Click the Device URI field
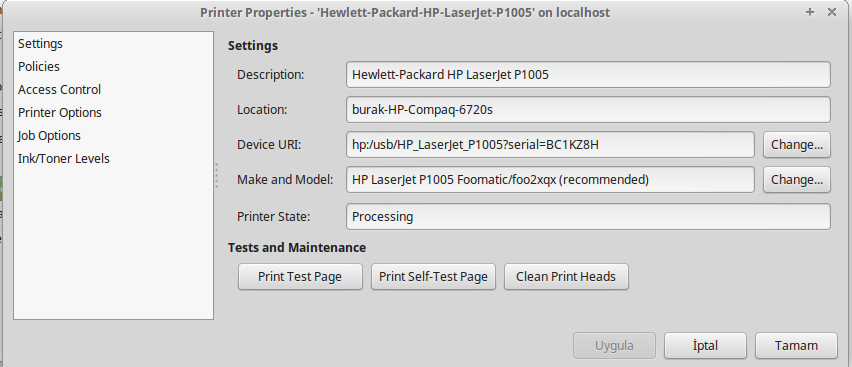The image size is (852, 367). (550, 145)
